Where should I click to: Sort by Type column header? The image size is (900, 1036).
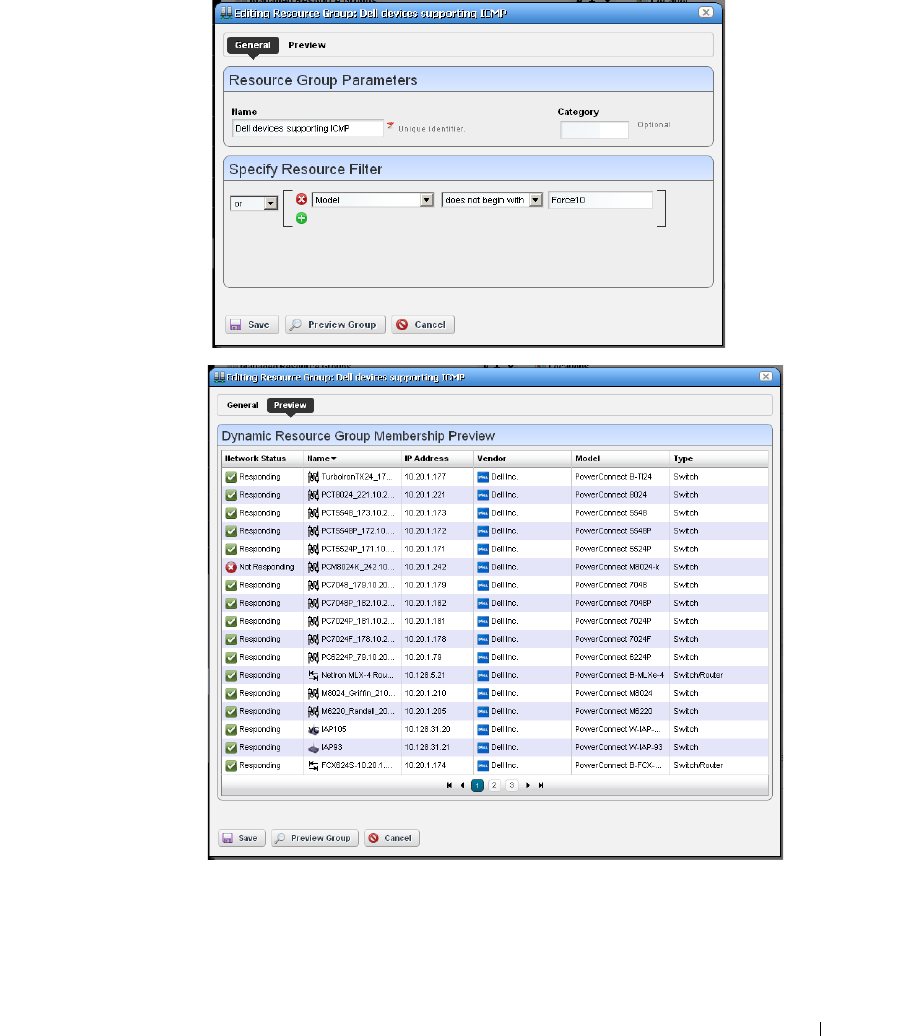click(718, 458)
